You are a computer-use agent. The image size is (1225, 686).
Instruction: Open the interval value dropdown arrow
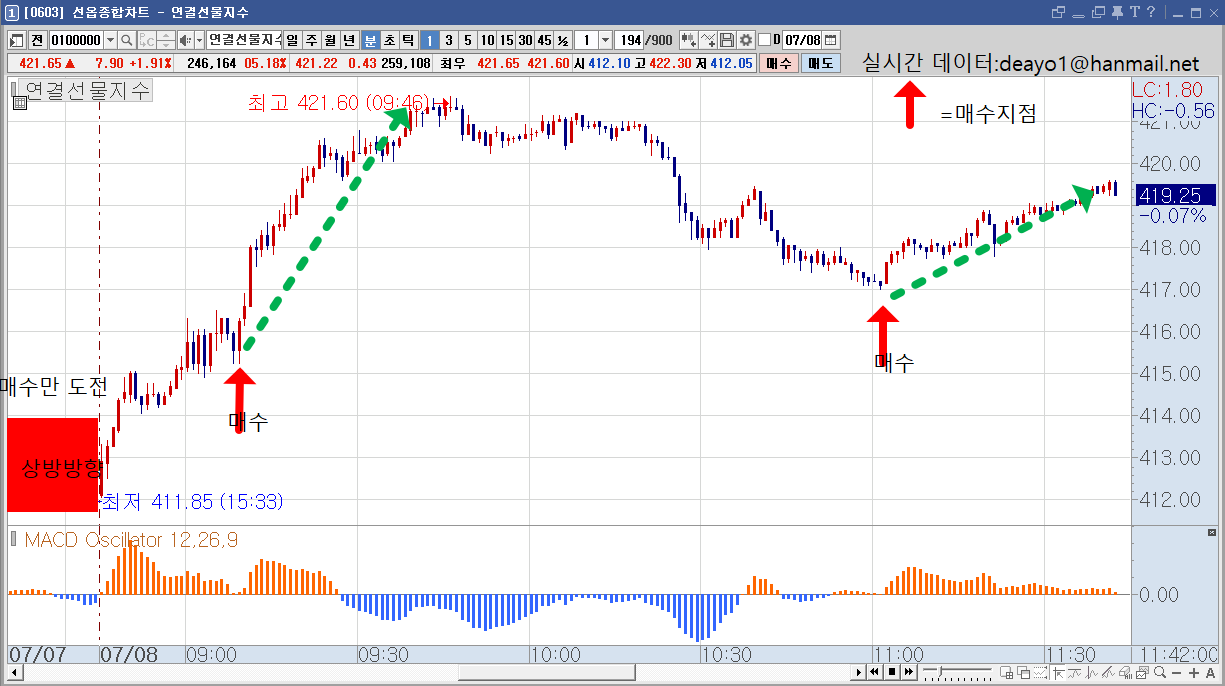[605, 40]
